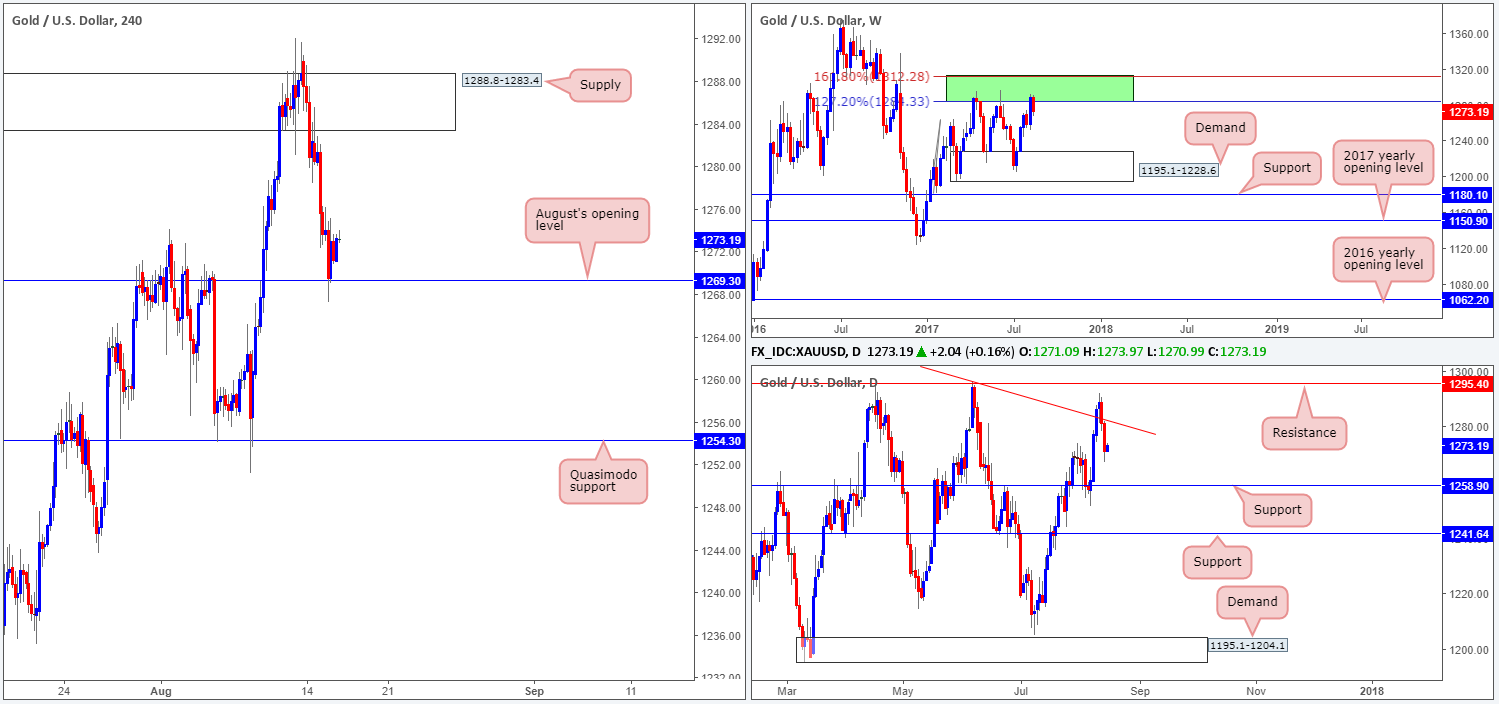The width and height of the screenshot is (1499, 704).
Task: Click the 1288.8-1283.4 supply zone label
Action: [x=502, y=80]
